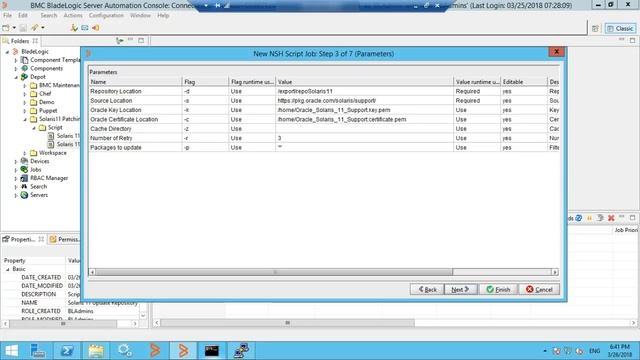Collapse the Solaris11 Patching folder
The image size is (640, 360).
[25, 120]
